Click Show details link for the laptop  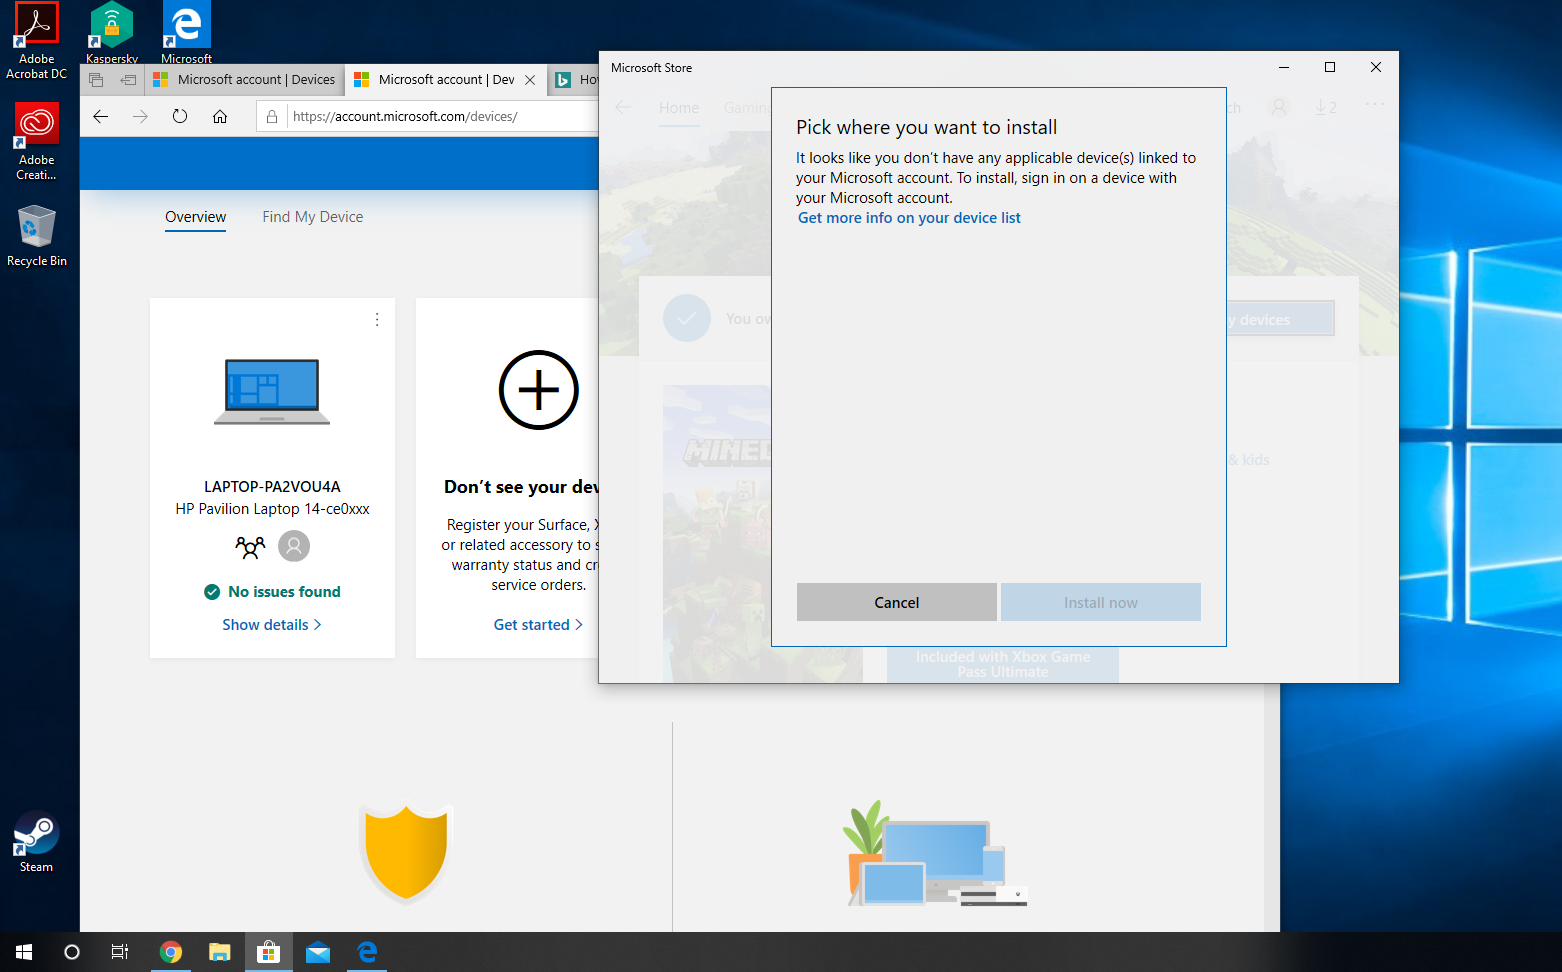tap(272, 625)
